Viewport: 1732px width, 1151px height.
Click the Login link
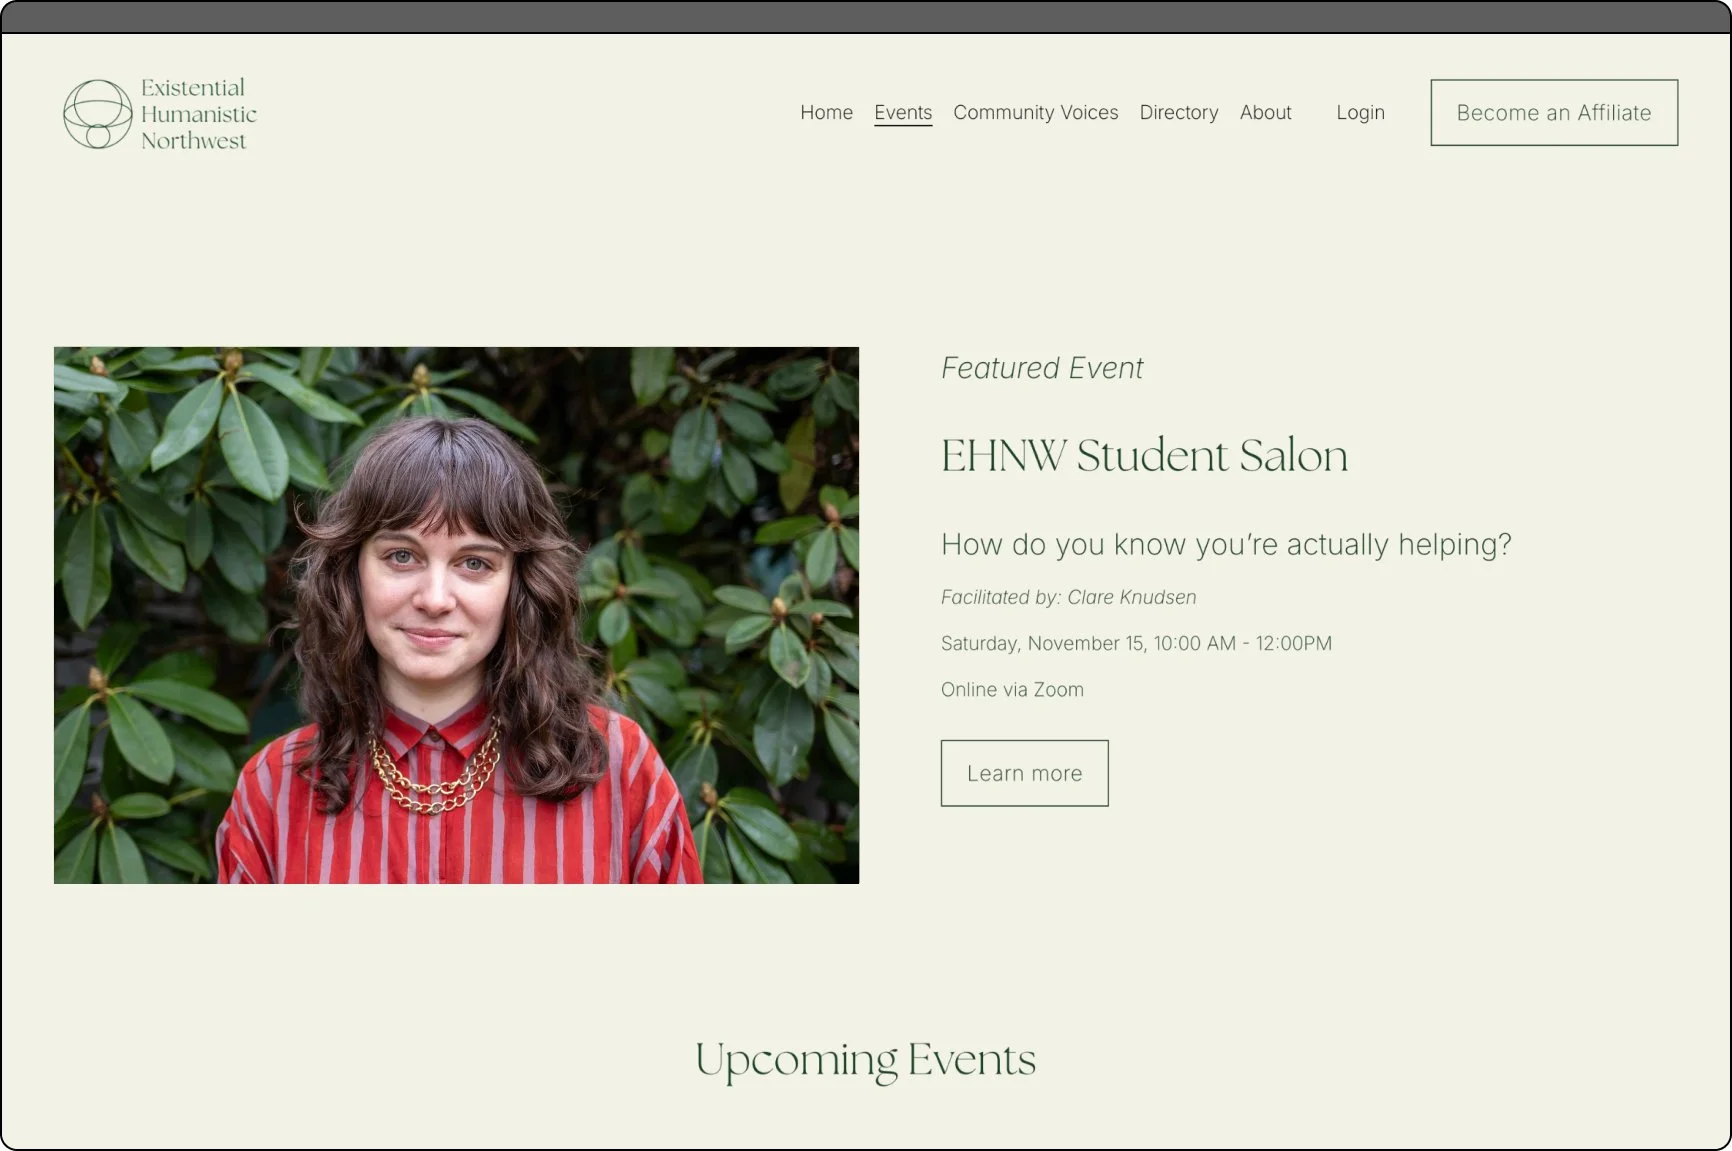(1361, 113)
